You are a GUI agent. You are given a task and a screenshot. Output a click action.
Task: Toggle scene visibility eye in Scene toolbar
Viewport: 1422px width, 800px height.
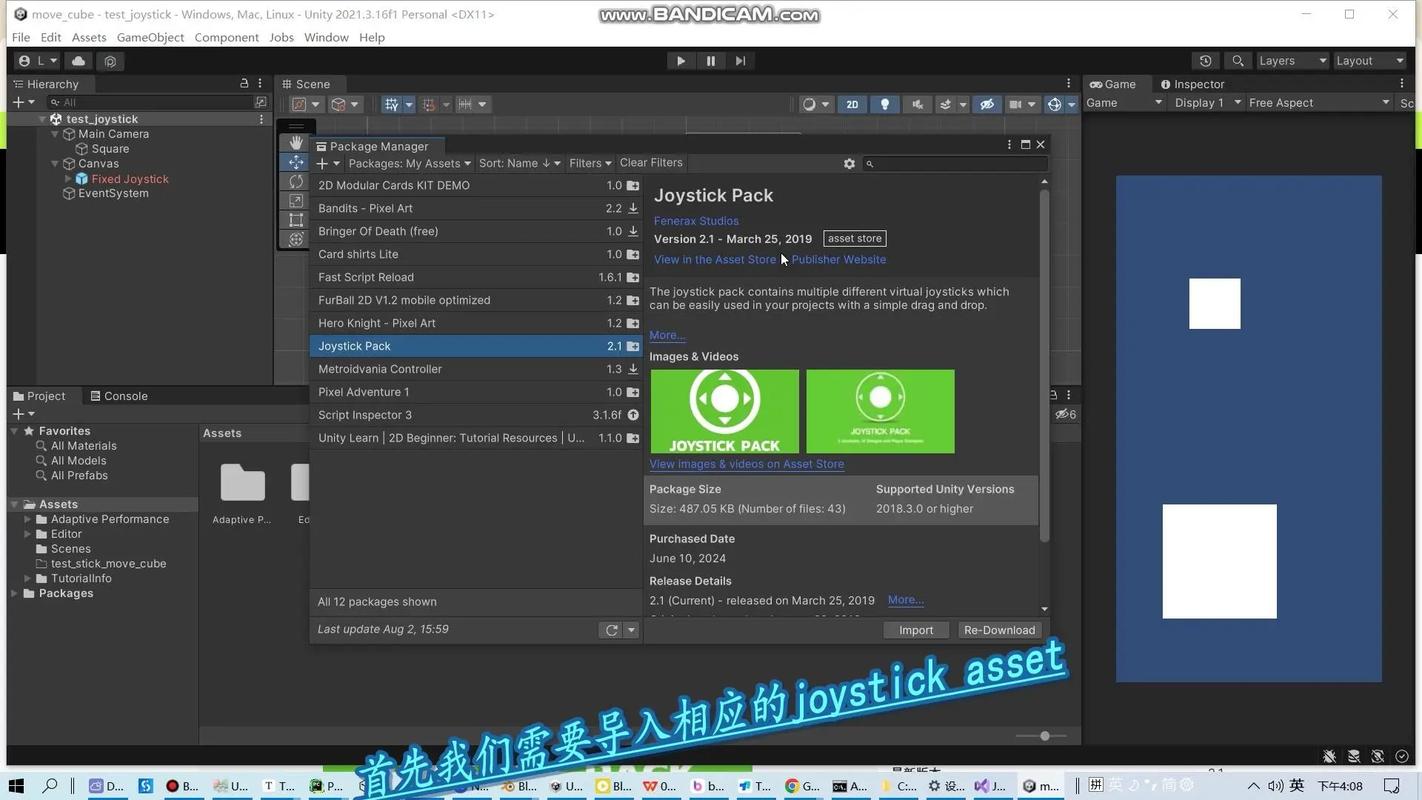click(986, 104)
